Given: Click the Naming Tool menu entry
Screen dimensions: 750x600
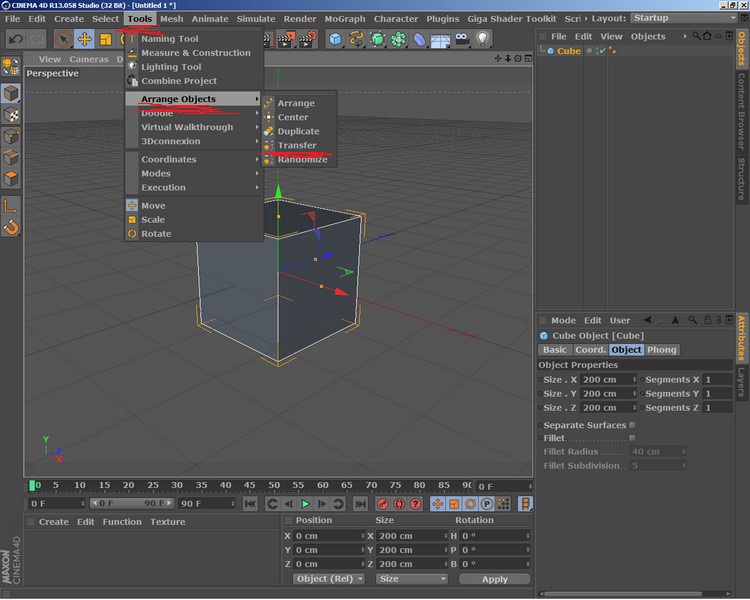Looking at the screenshot, I should click(x=169, y=39).
